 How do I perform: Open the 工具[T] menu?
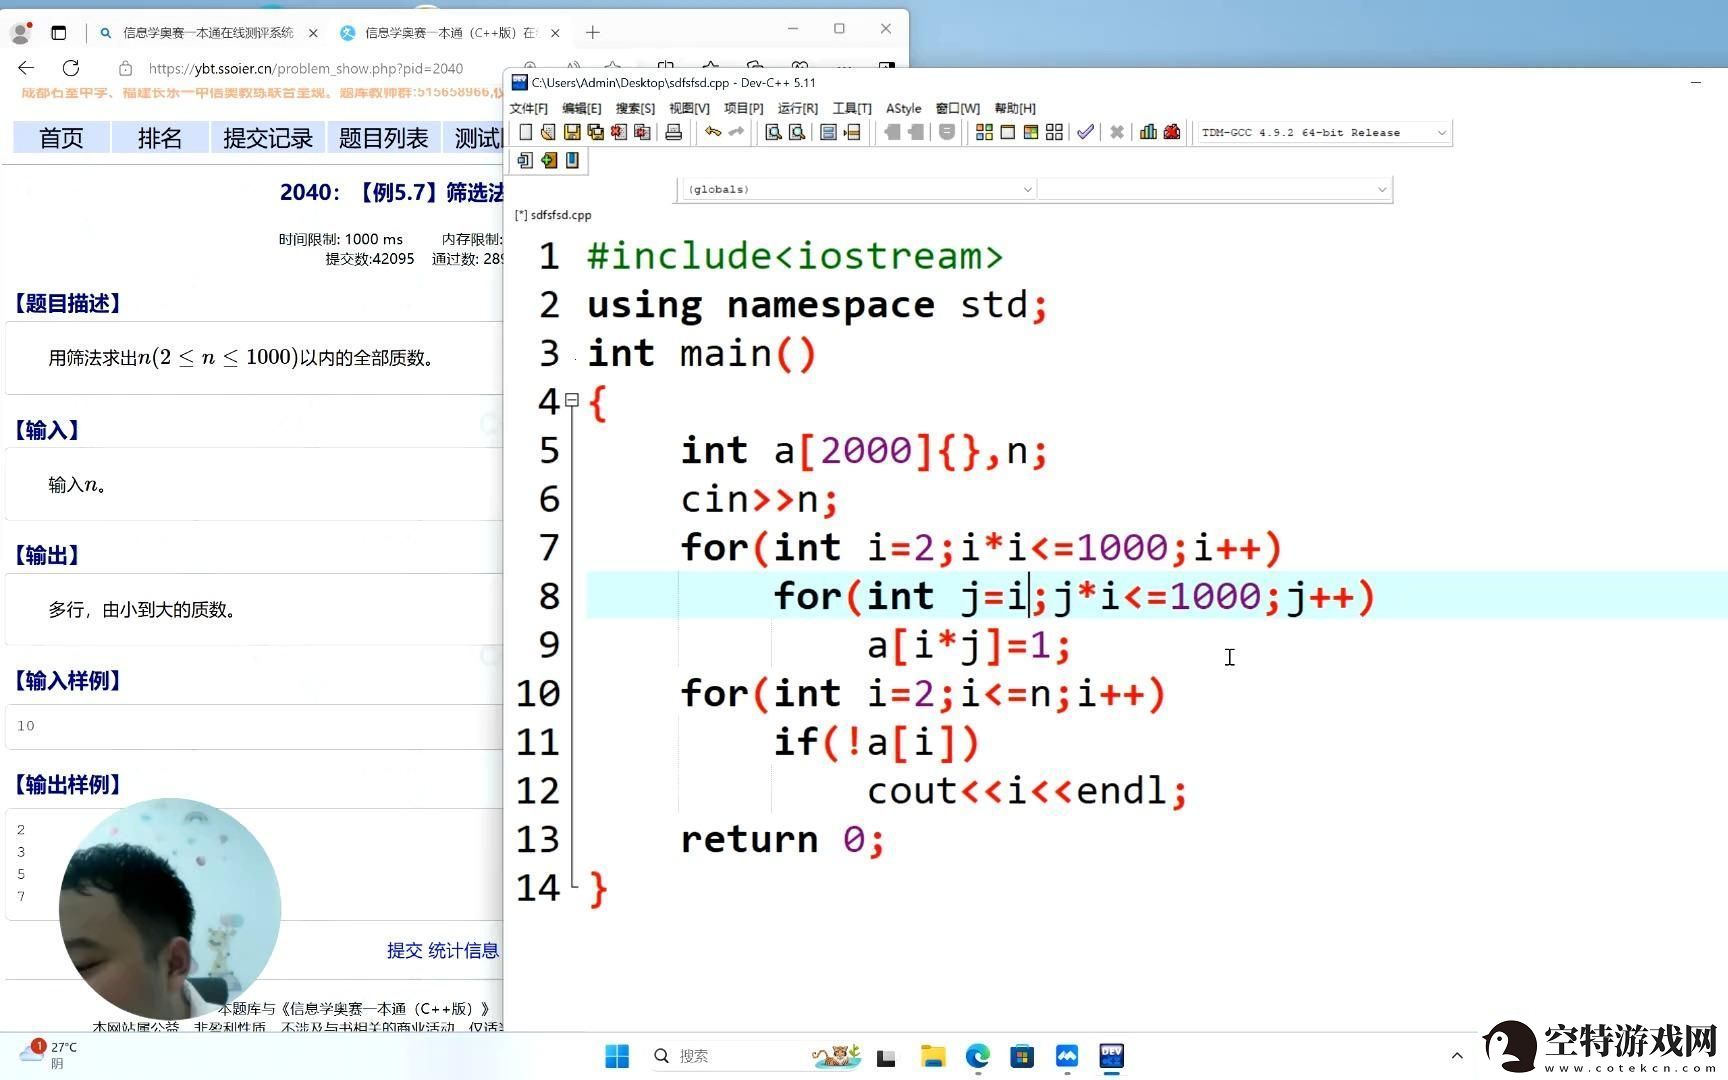pos(852,108)
